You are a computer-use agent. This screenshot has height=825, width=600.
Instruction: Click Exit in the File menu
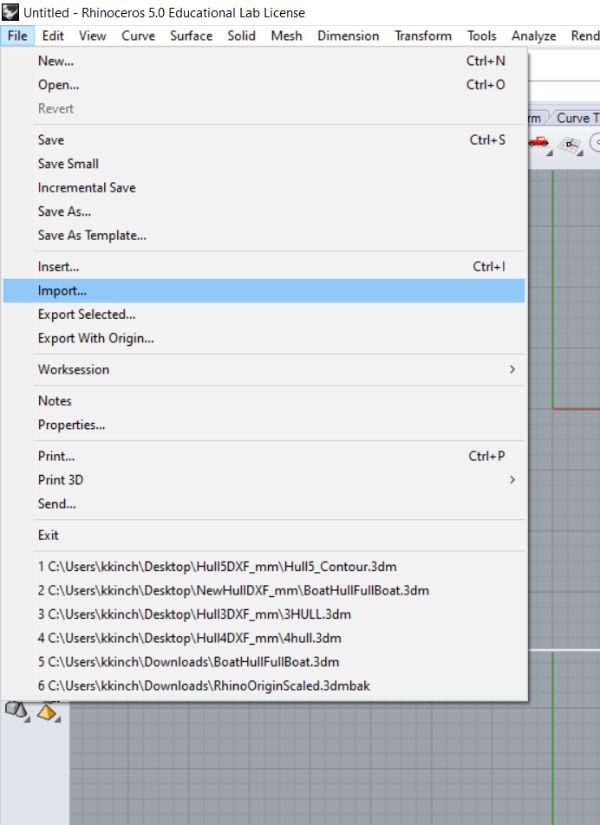264,535
